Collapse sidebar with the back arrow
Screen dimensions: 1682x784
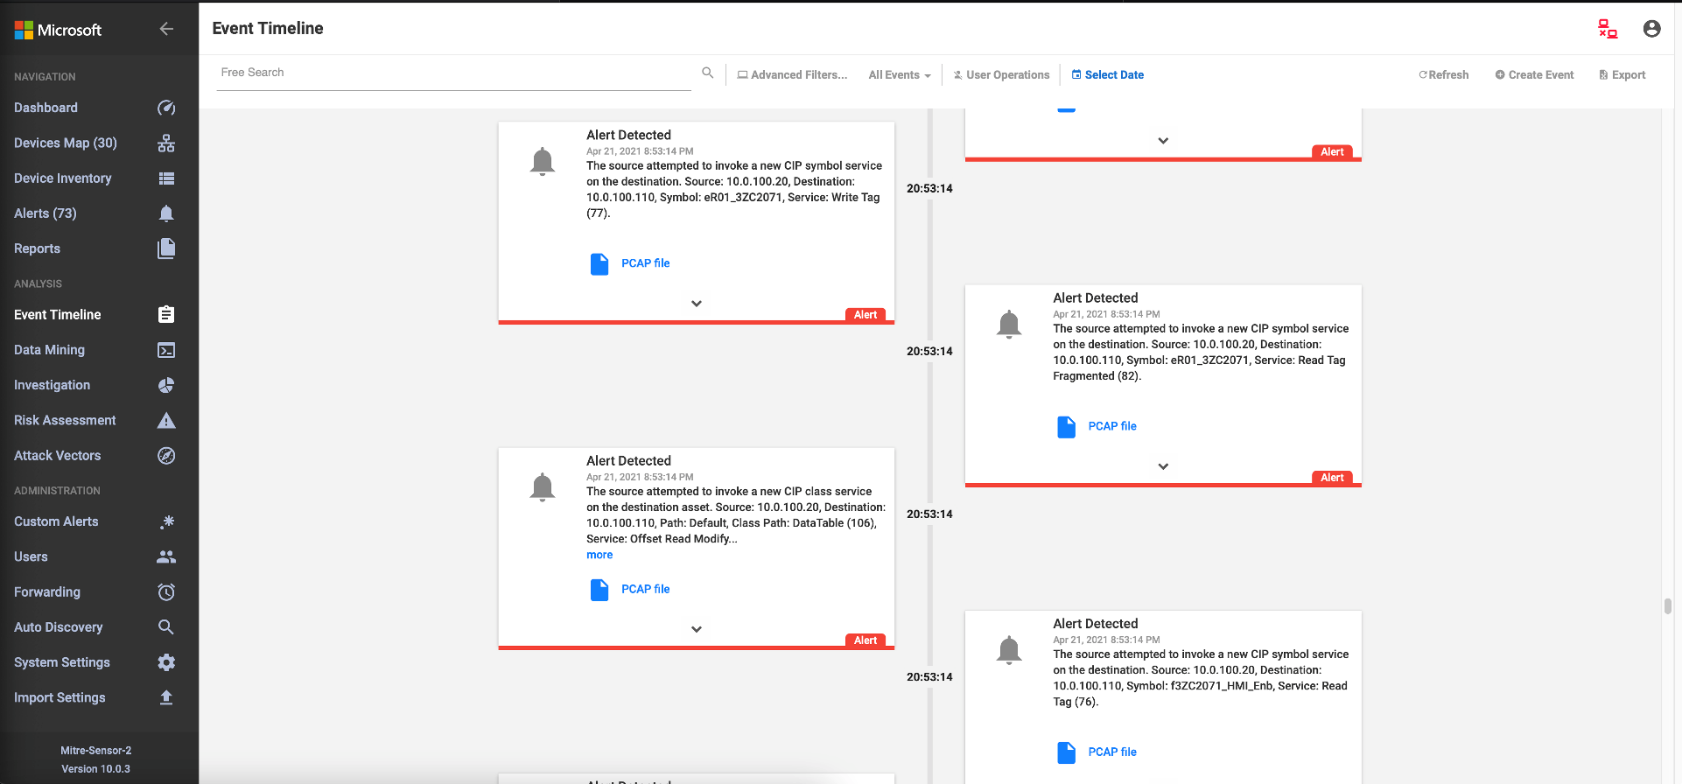[166, 29]
